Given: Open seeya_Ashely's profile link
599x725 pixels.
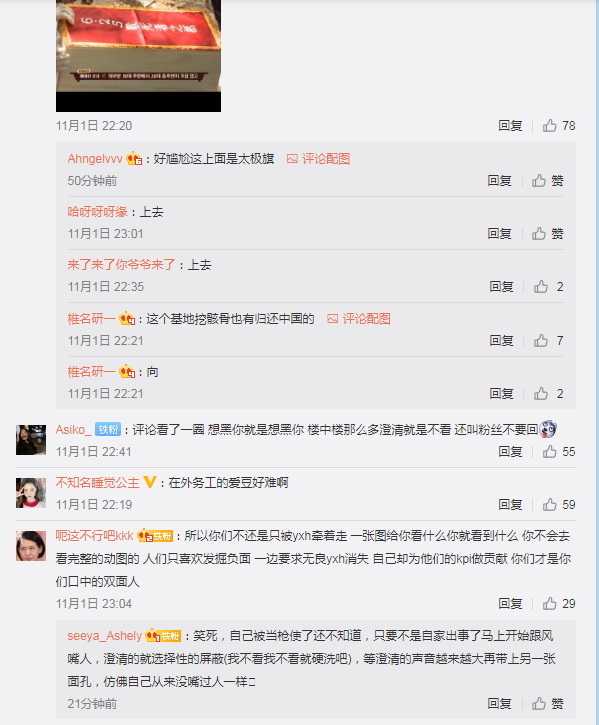Looking at the screenshot, I should pyautogui.click(x=105, y=636).
